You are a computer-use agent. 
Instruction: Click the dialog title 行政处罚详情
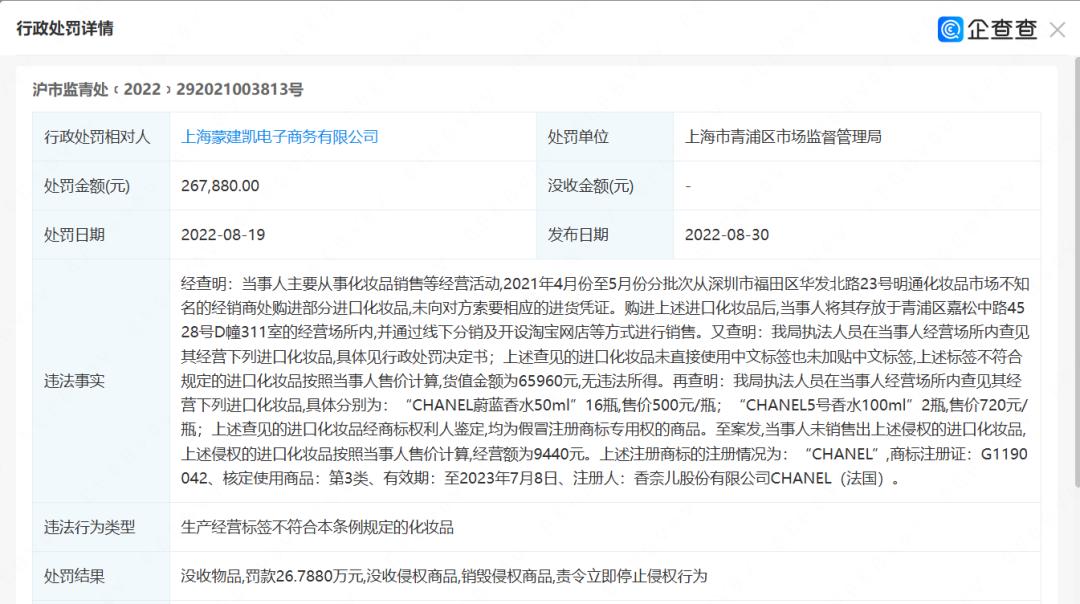(65, 29)
